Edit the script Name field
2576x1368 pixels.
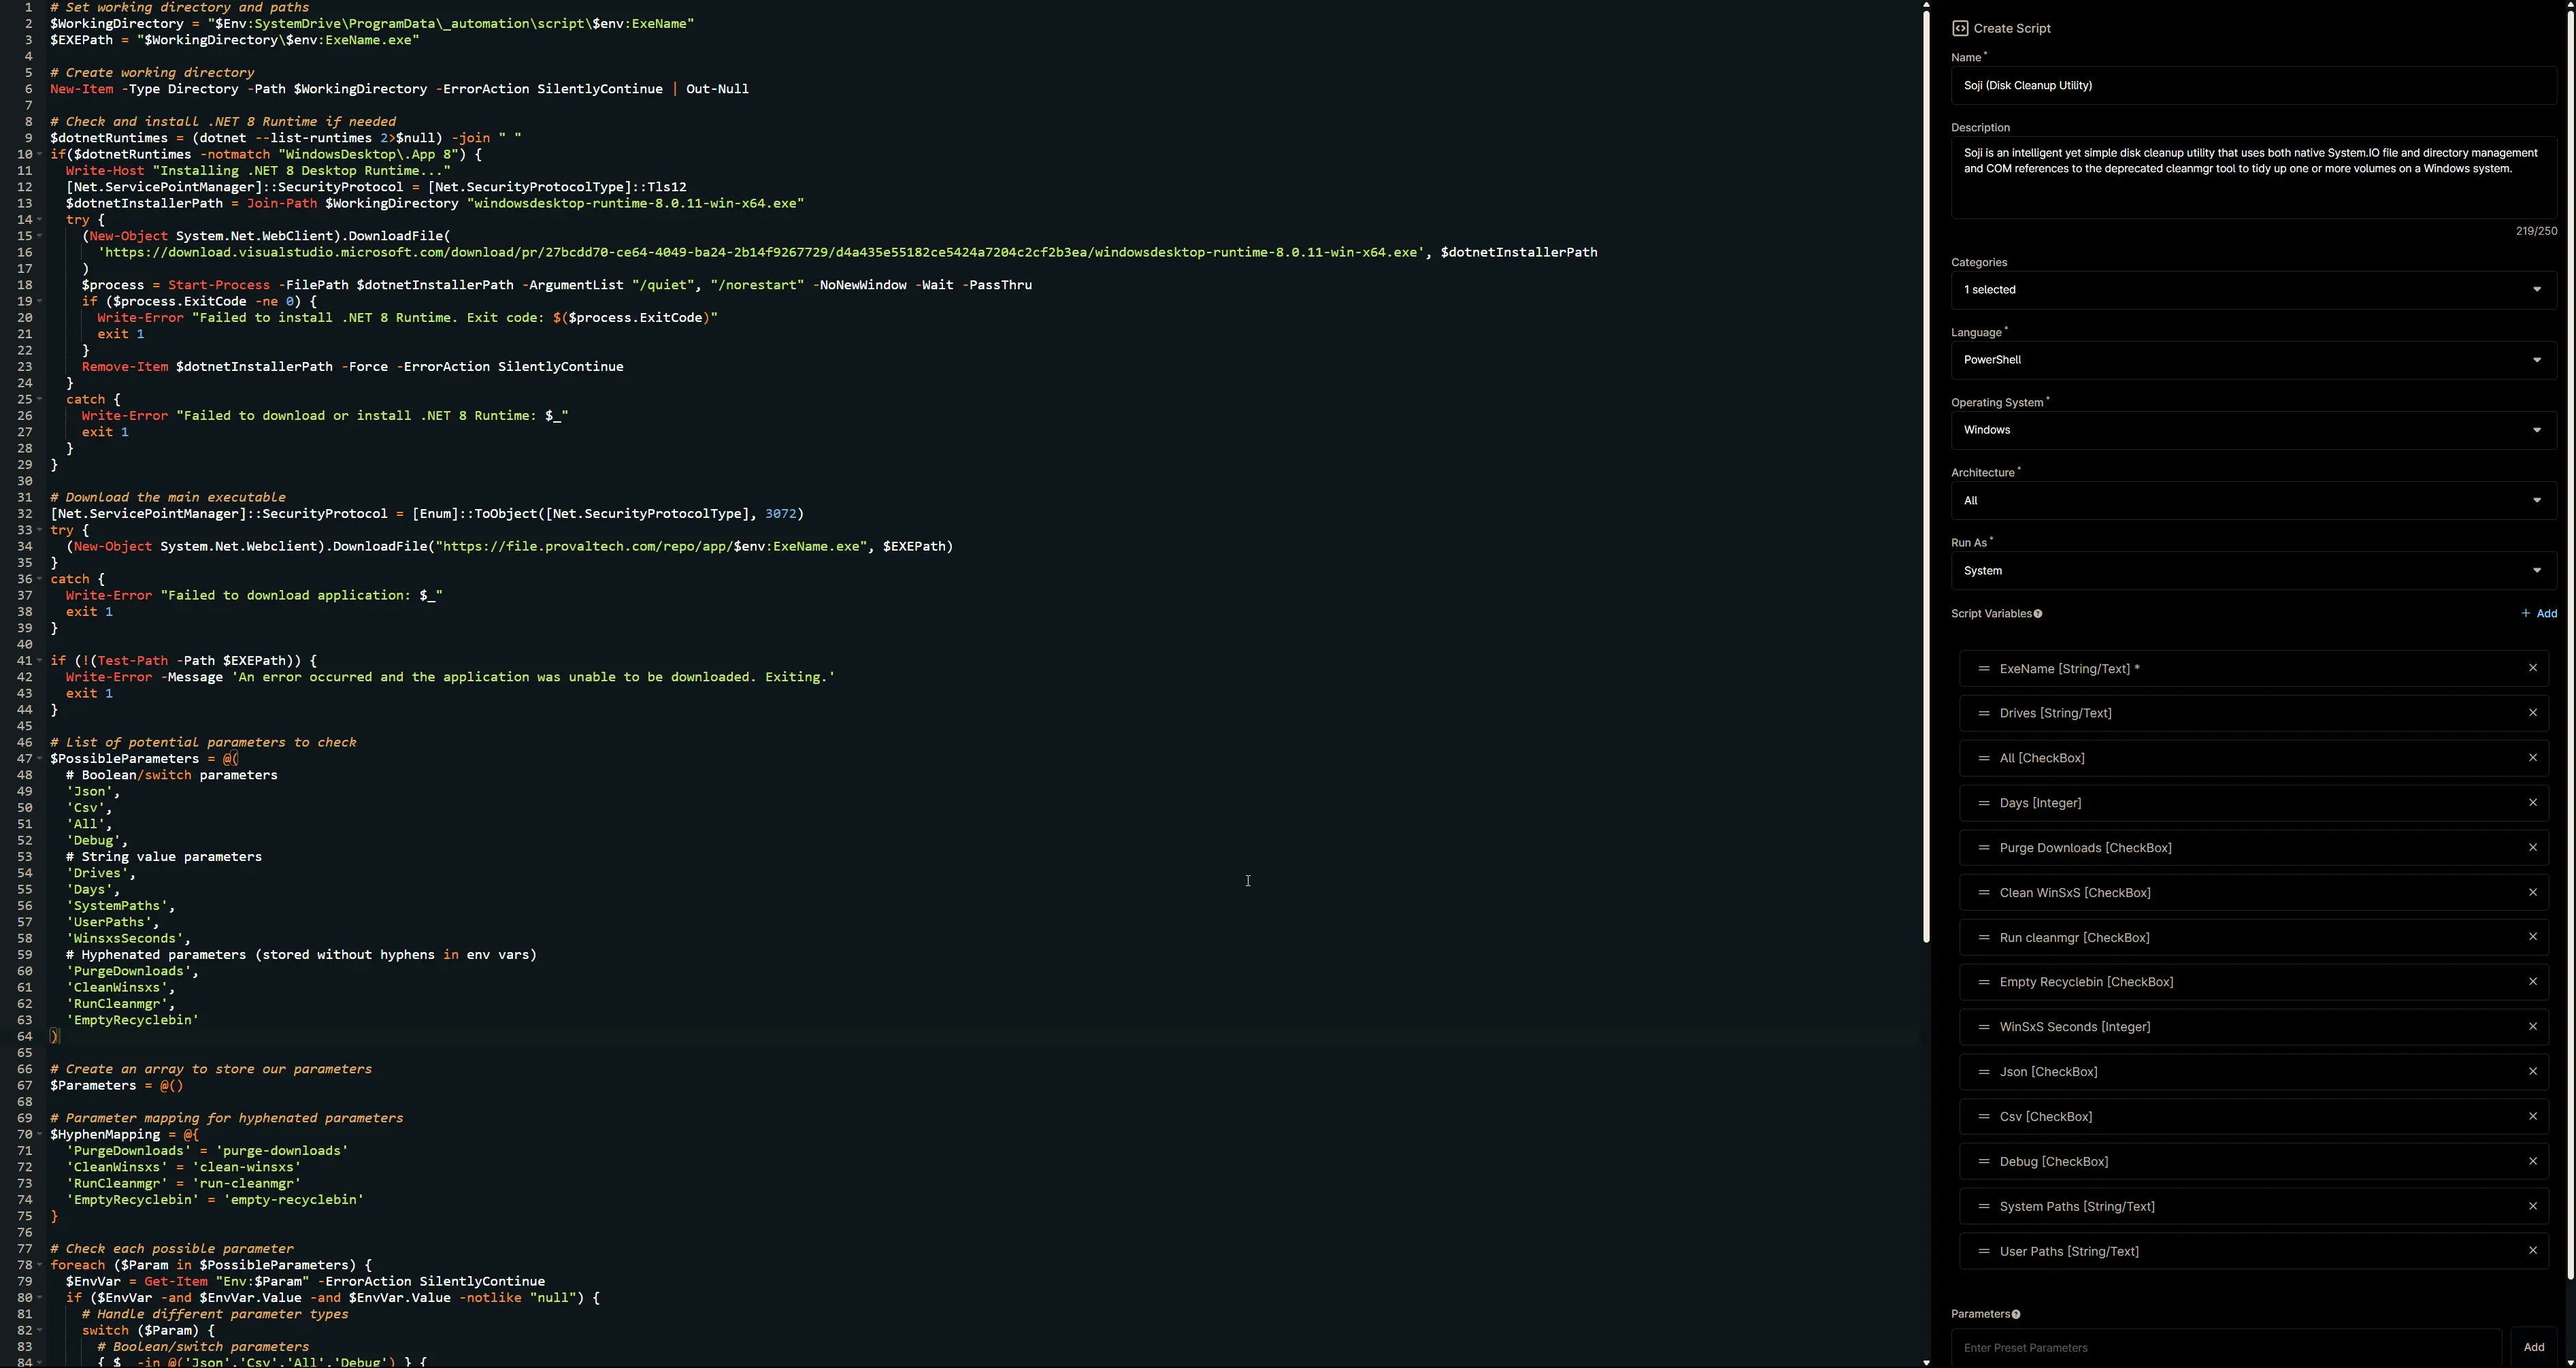click(x=2253, y=86)
